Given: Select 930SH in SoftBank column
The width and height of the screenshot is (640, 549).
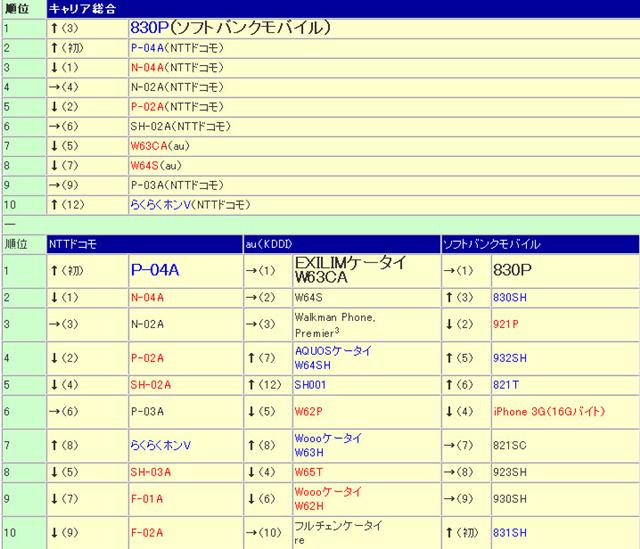Looking at the screenshot, I should [x=510, y=499].
